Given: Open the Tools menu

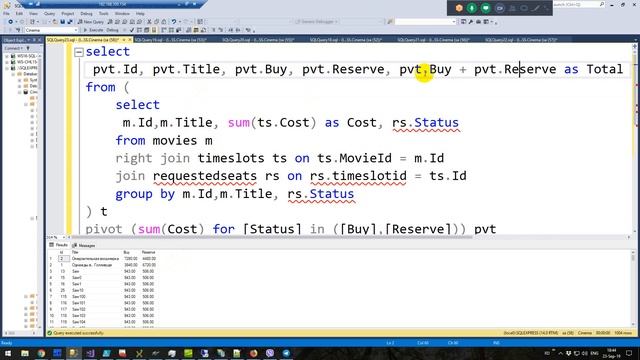Looking at the screenshot, I should (104, 13).
